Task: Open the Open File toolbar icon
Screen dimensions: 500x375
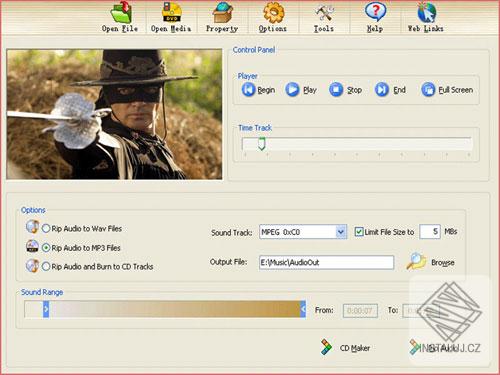Action: point(121,12)
